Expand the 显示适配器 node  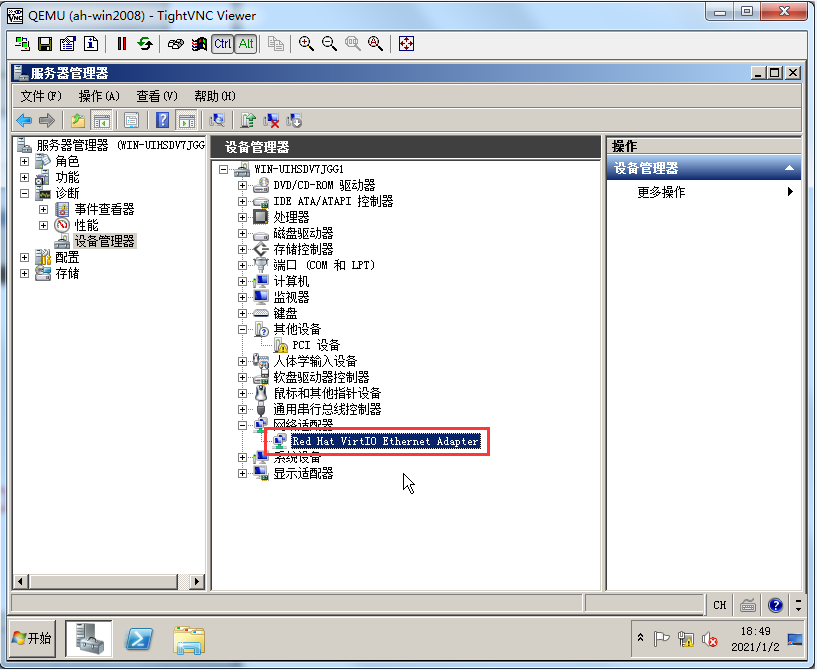[242, 473]
